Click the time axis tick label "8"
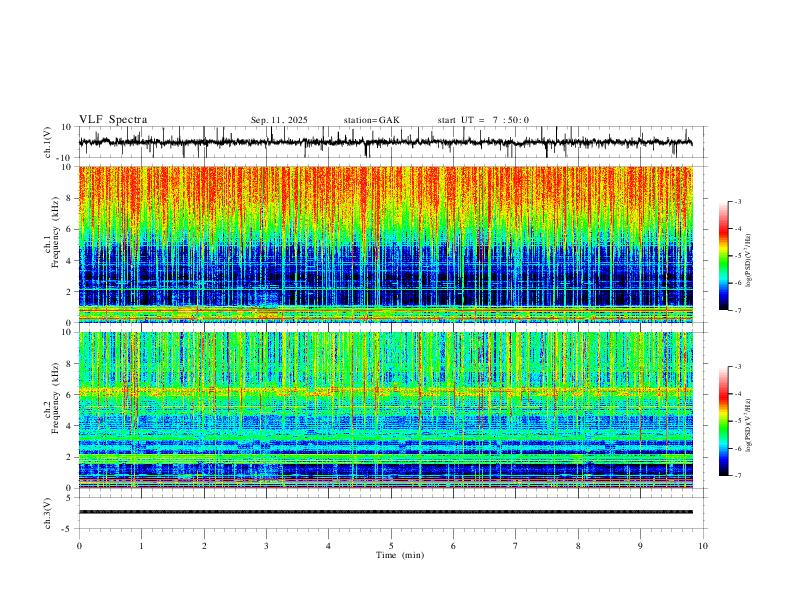 click(x=578, y=546)
